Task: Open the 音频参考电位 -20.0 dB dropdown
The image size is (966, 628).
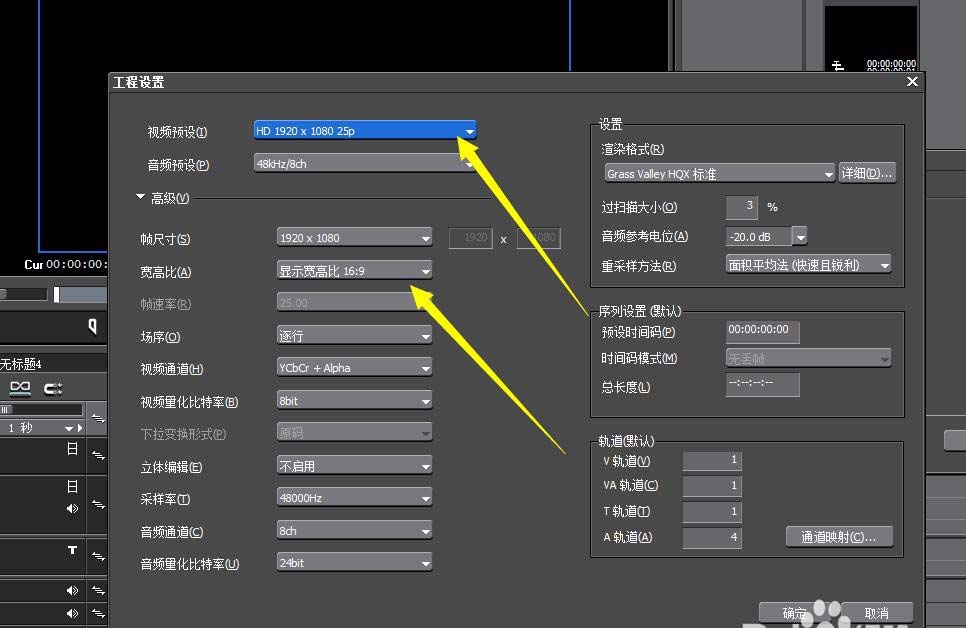Action: click(x=799, y=236)
